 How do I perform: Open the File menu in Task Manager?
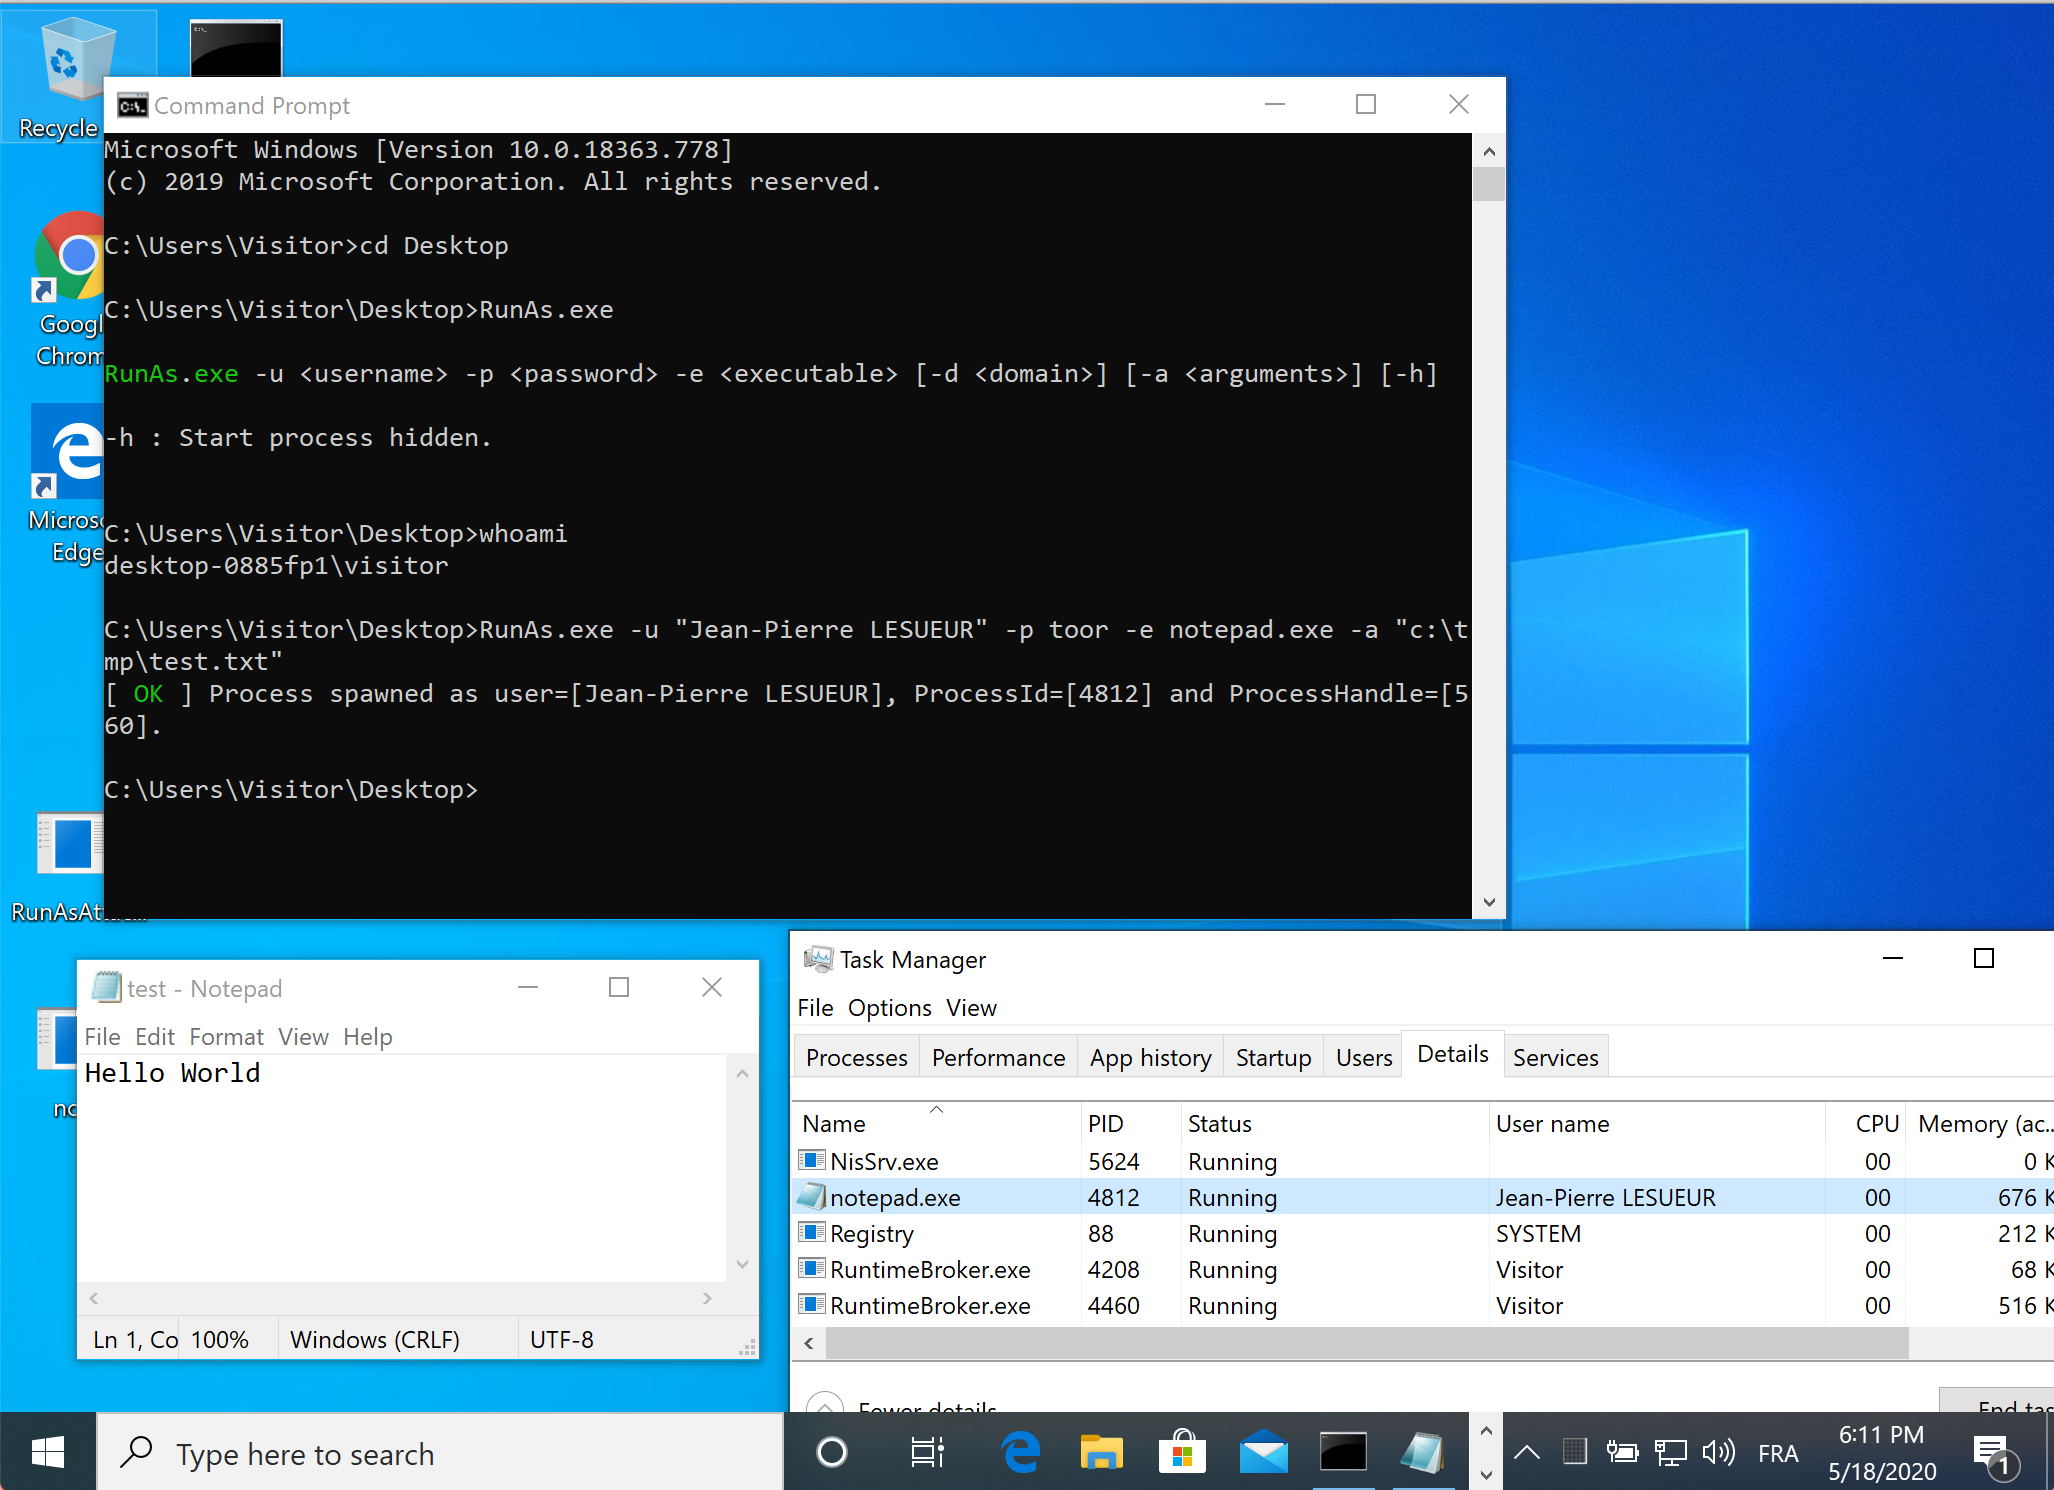coord(815,1008)
